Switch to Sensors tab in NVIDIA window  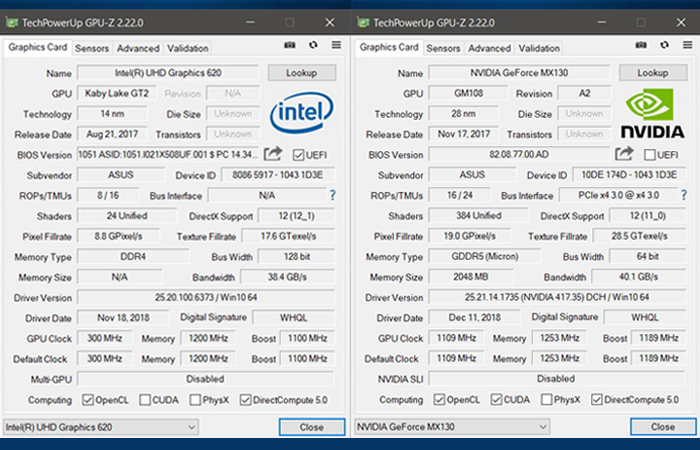click(443, 48)
